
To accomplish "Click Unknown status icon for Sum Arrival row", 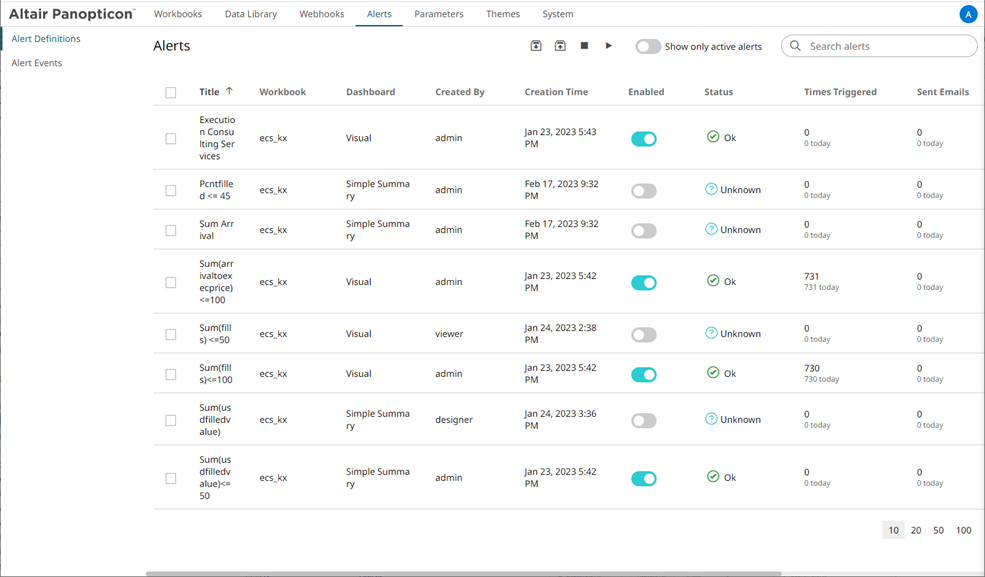I will point(711,229).
